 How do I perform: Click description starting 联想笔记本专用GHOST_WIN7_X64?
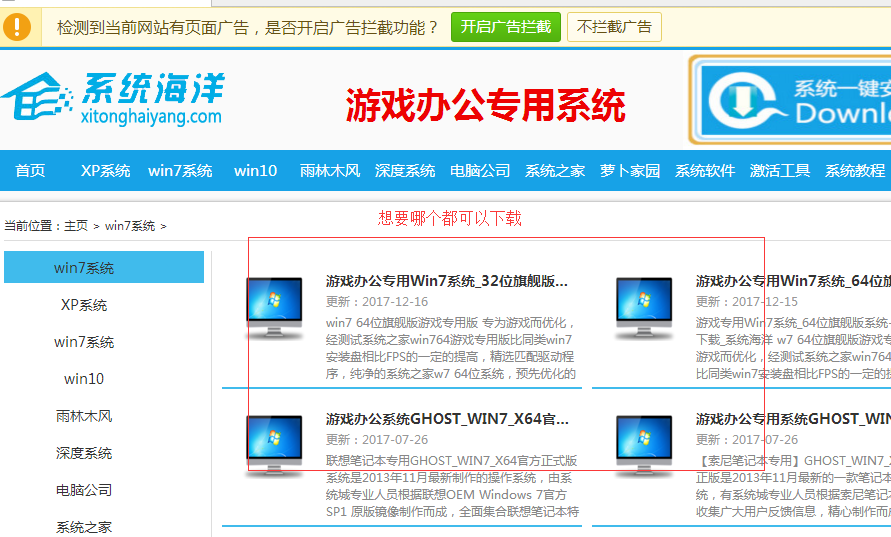pos(452,486)
